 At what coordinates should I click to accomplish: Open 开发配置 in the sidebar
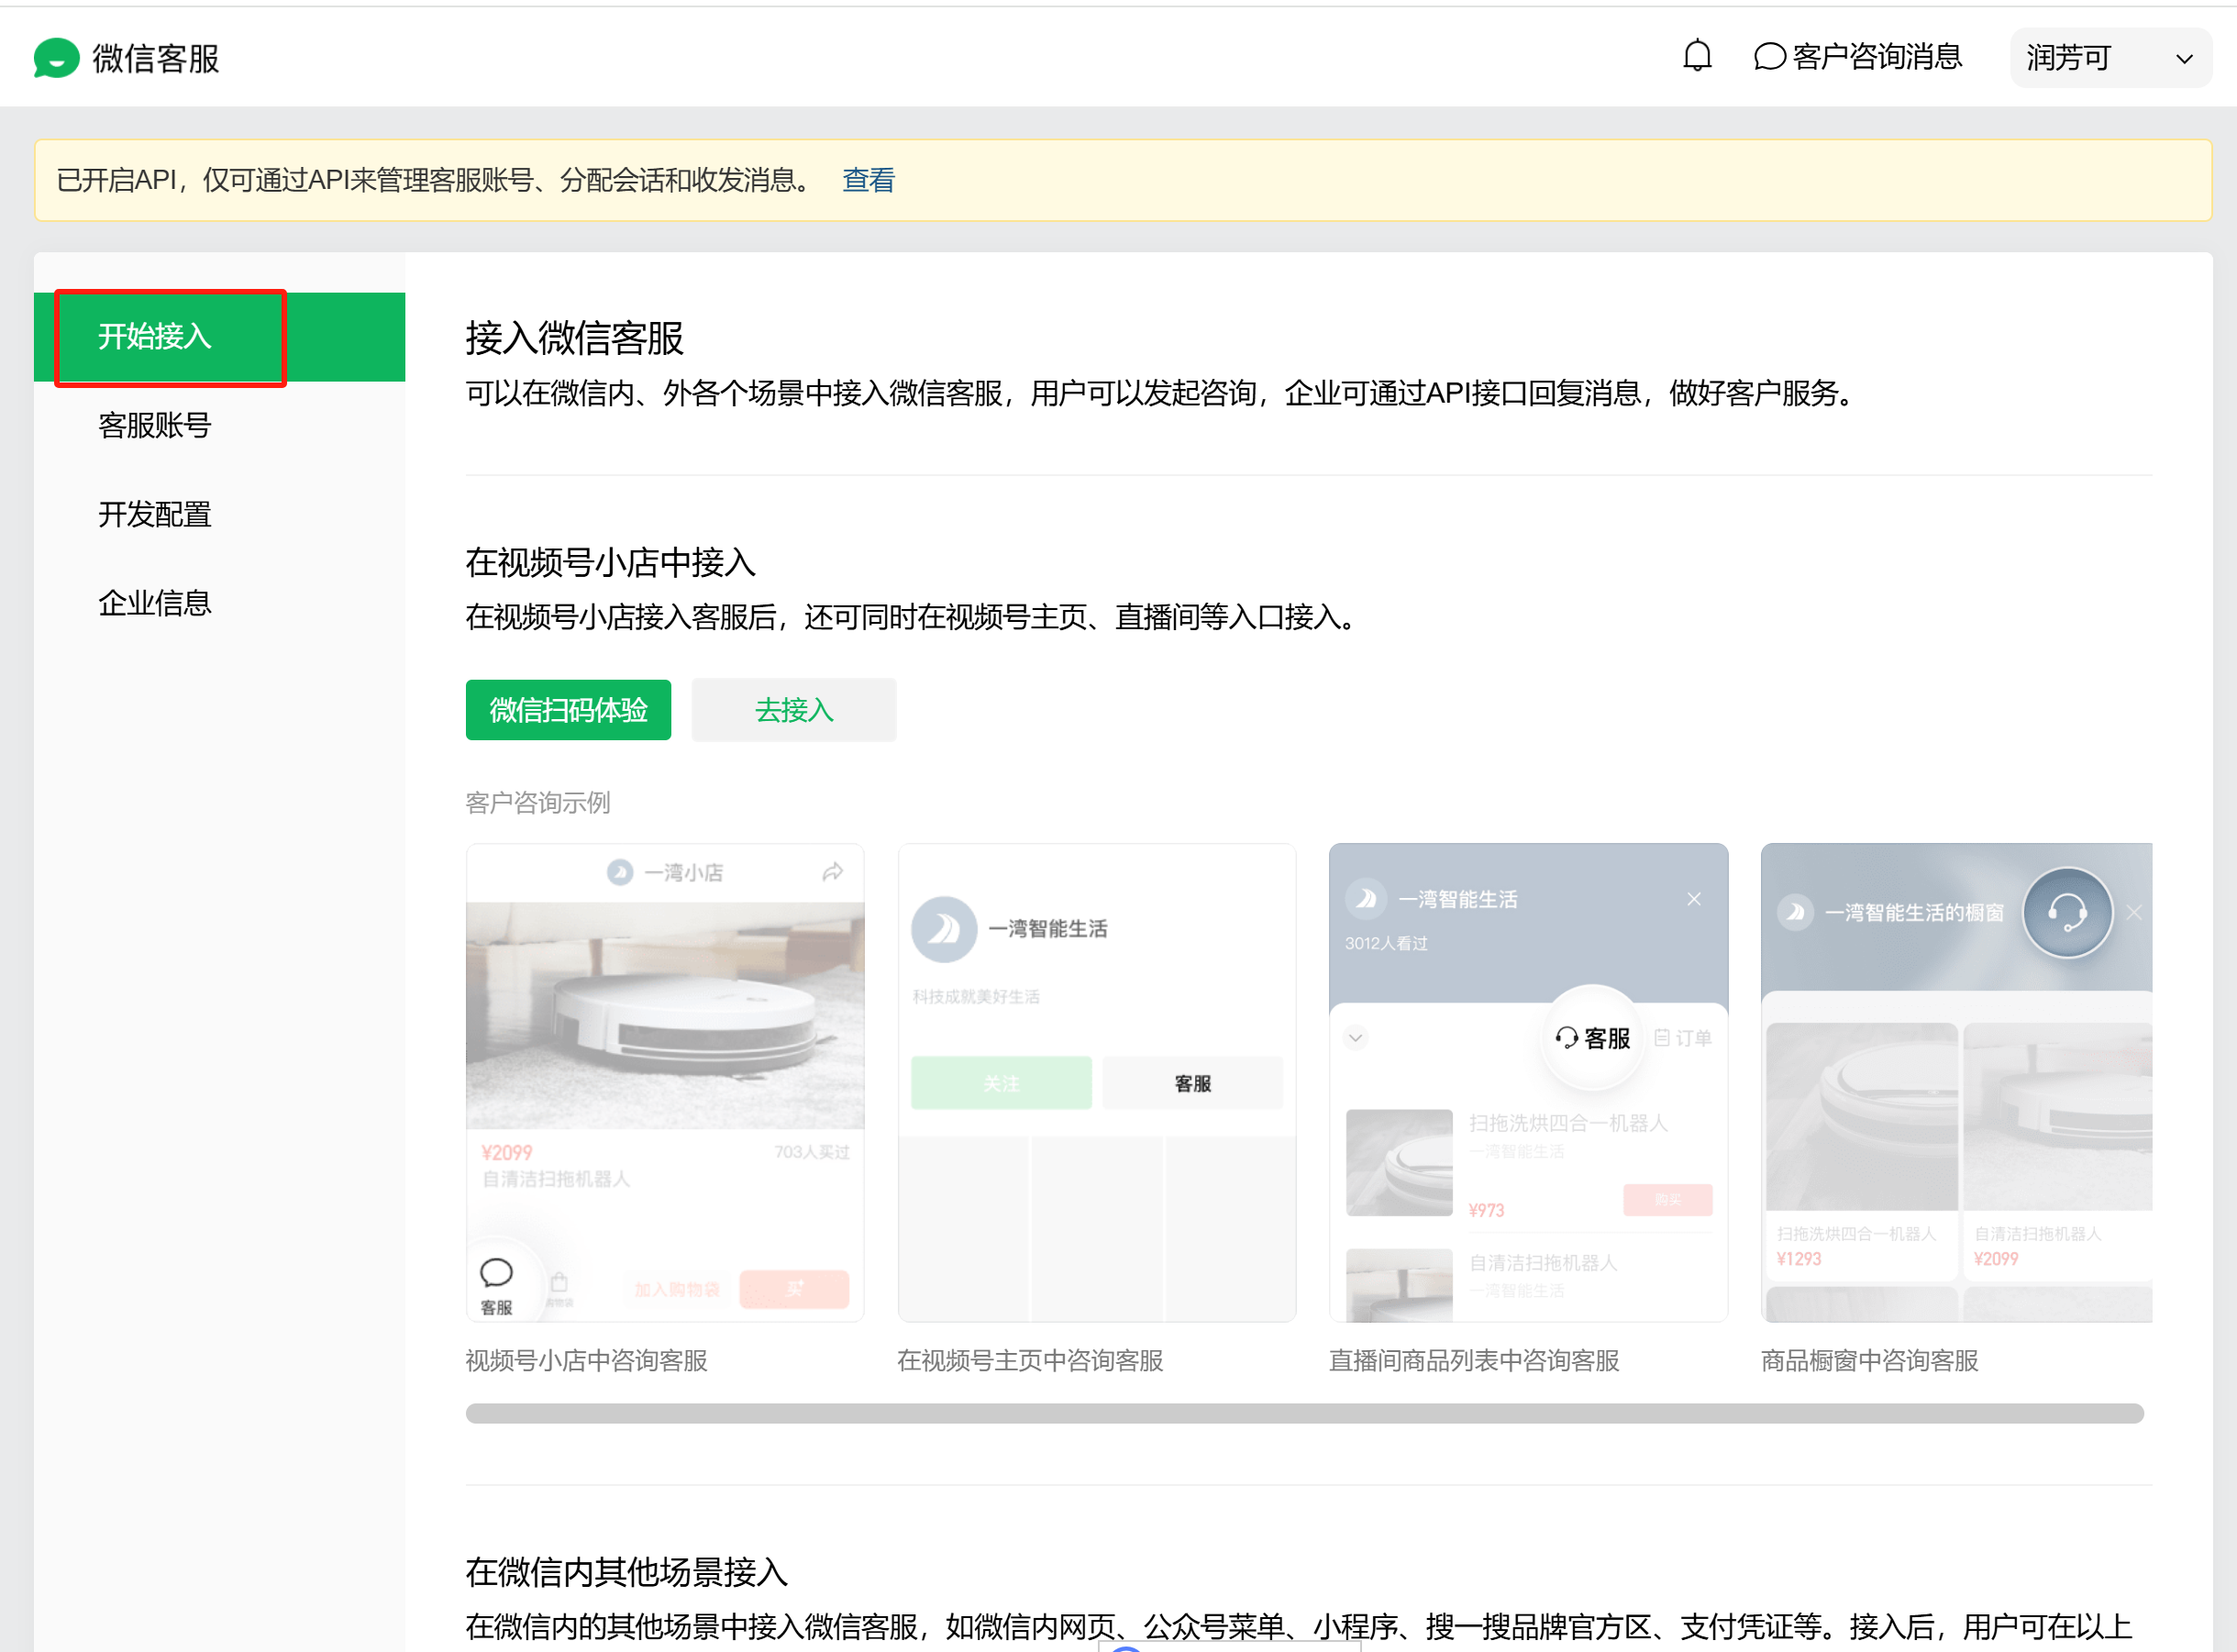[155, 515]
